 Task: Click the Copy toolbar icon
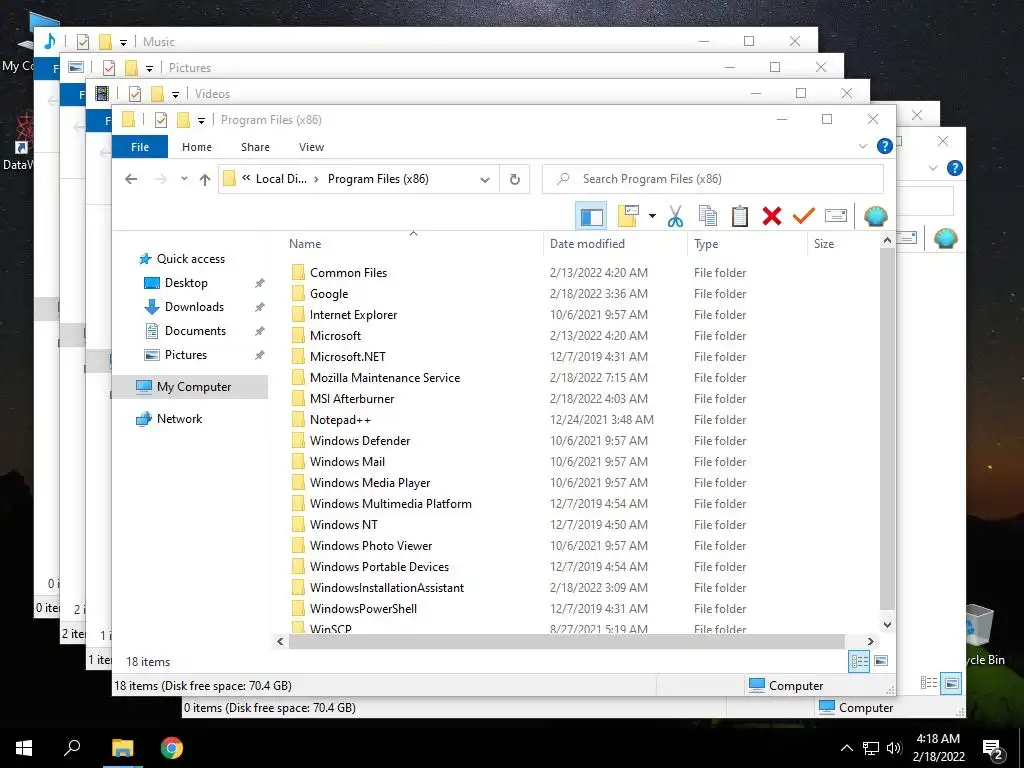707,216
